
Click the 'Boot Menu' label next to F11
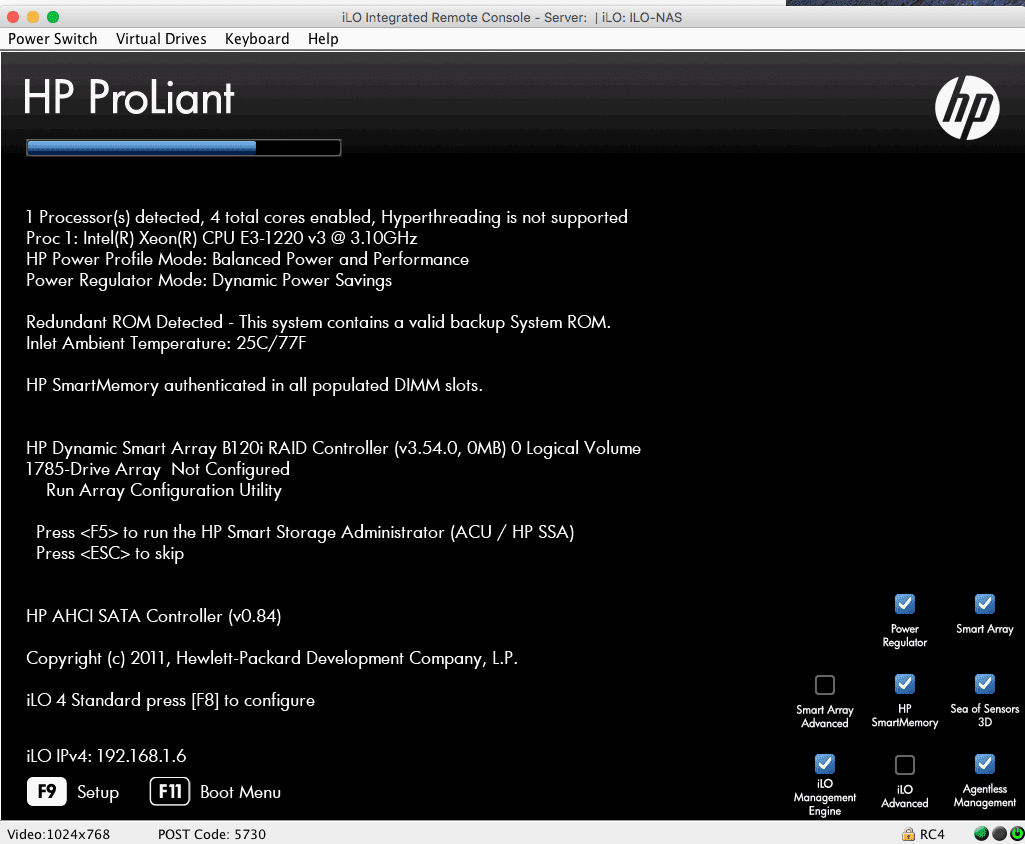click(x=241, y=792)
